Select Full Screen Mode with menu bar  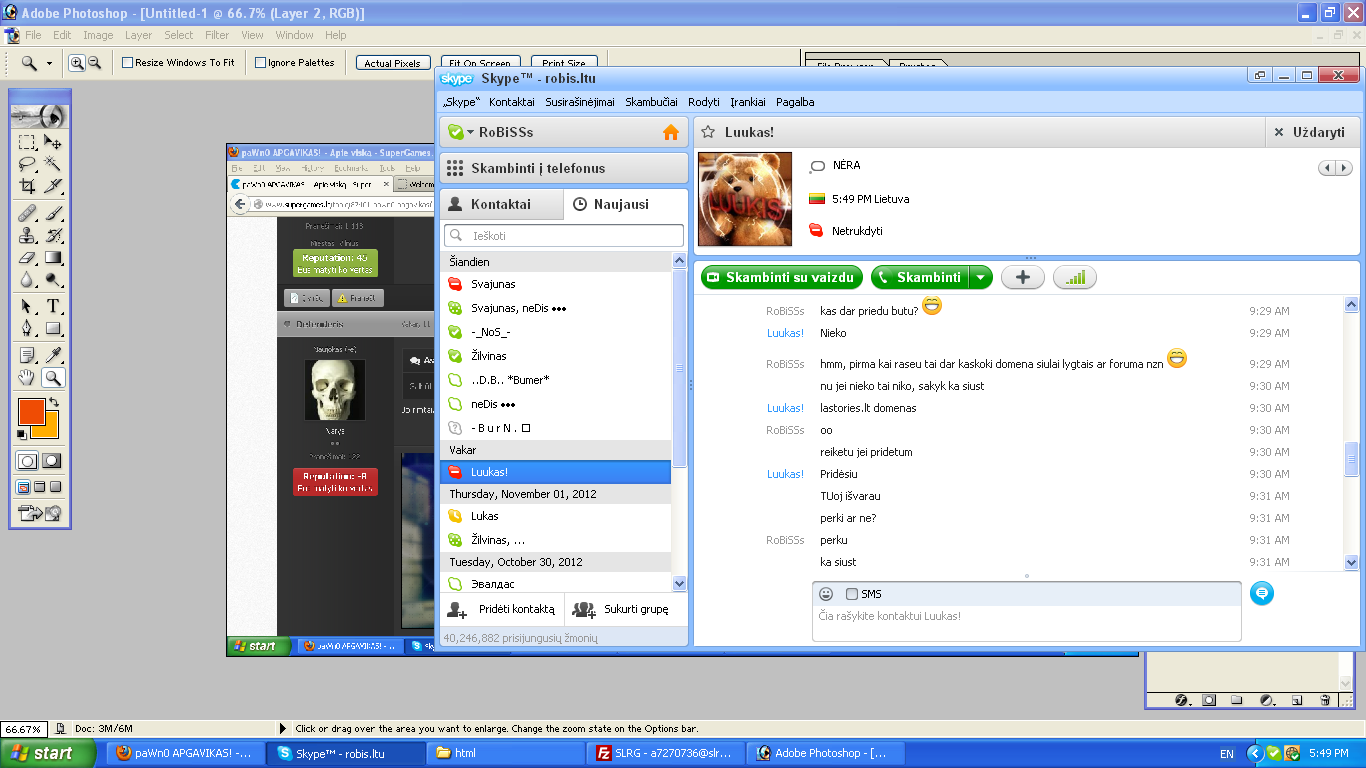click(40, 488)
